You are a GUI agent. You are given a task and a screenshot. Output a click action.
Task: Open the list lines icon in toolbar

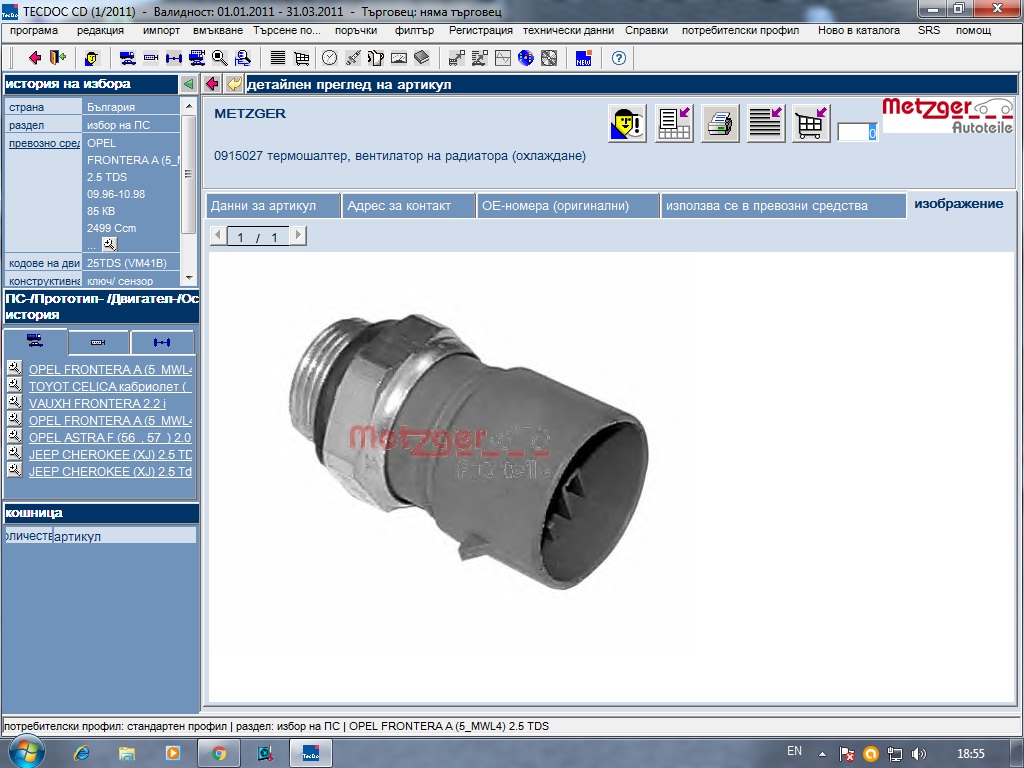coord(278,58)
